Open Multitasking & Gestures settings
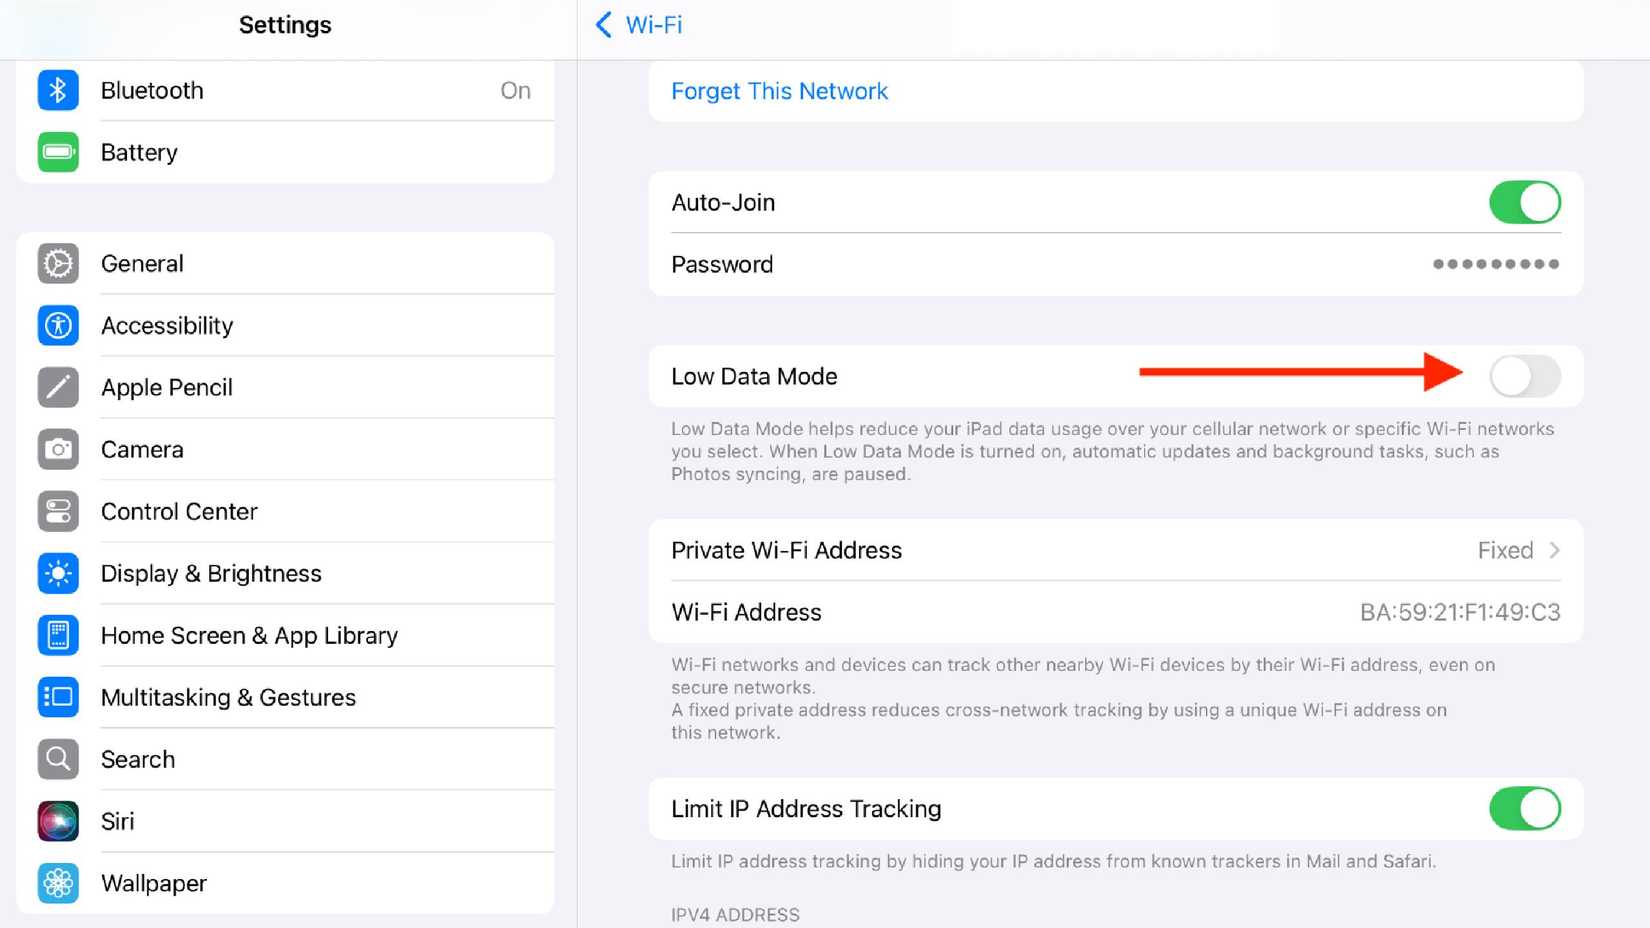The height and width of the screenshot is (928, 1650). (285, 697)
